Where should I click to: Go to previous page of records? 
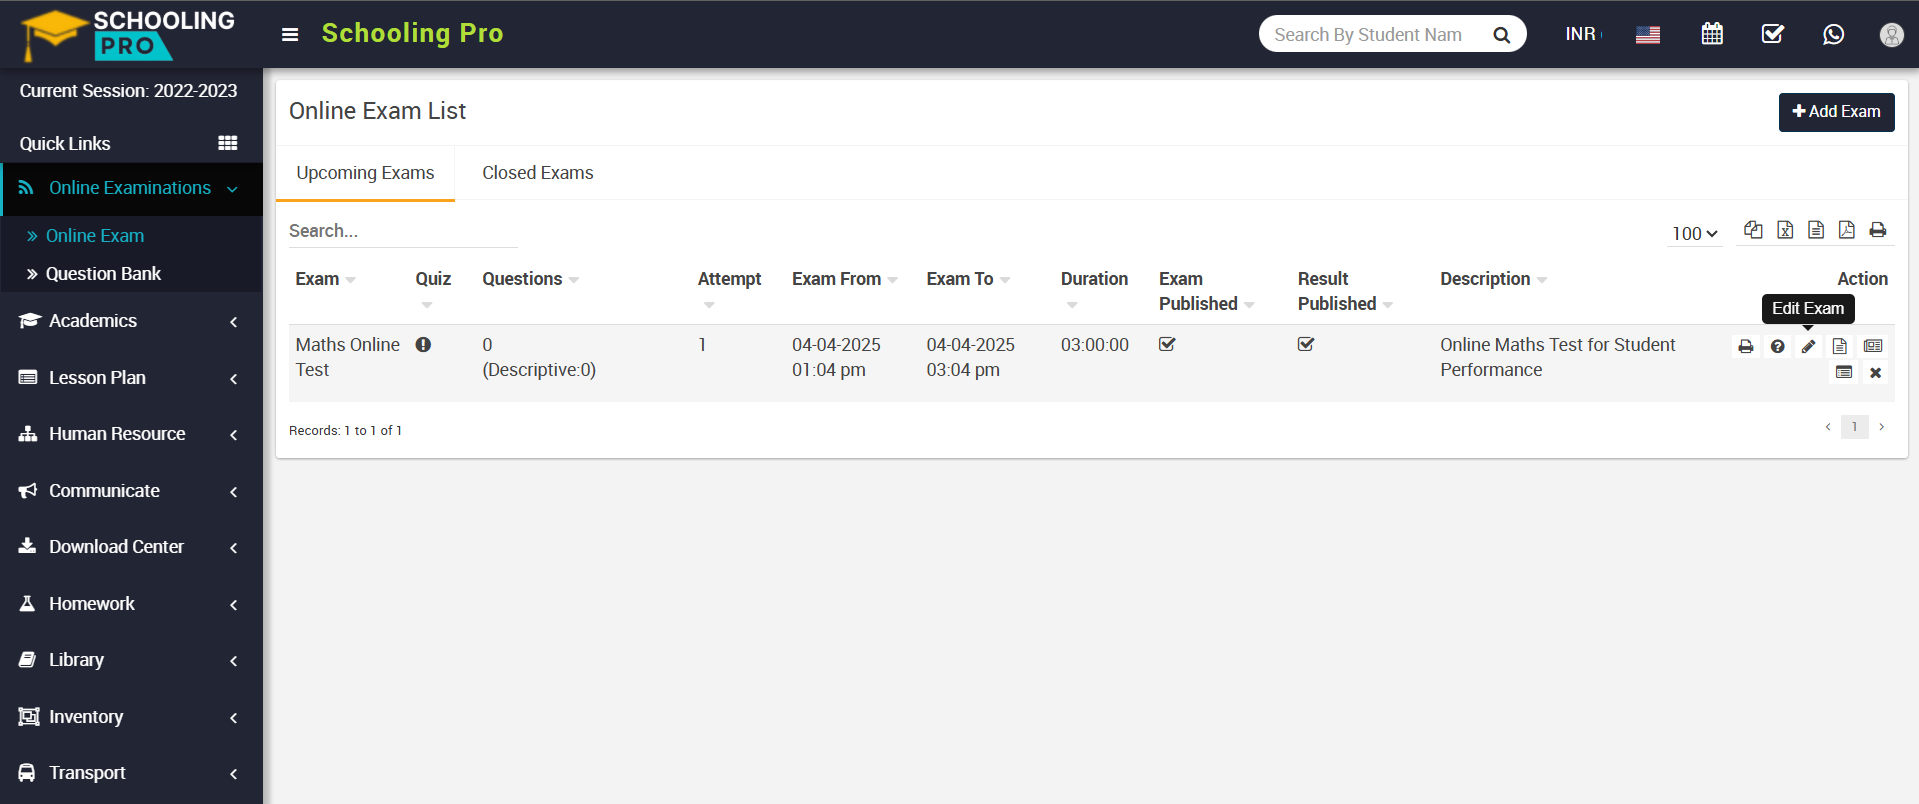coord(1828,427)
